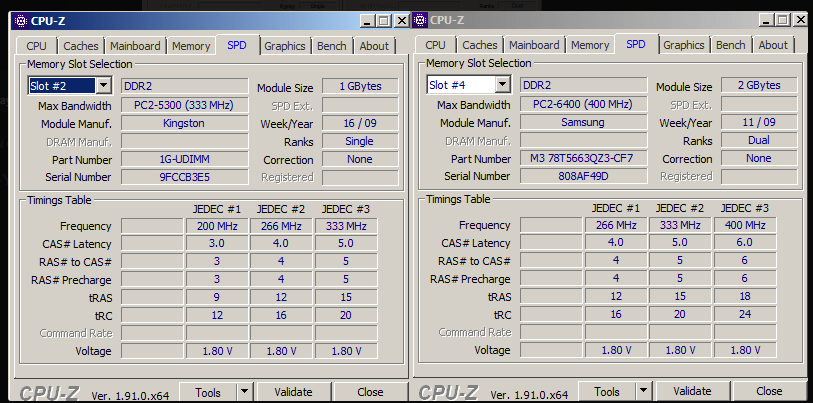Expand the Tools arrow in right window
This screenshot has width=813, height=403.
coord(643,391)
